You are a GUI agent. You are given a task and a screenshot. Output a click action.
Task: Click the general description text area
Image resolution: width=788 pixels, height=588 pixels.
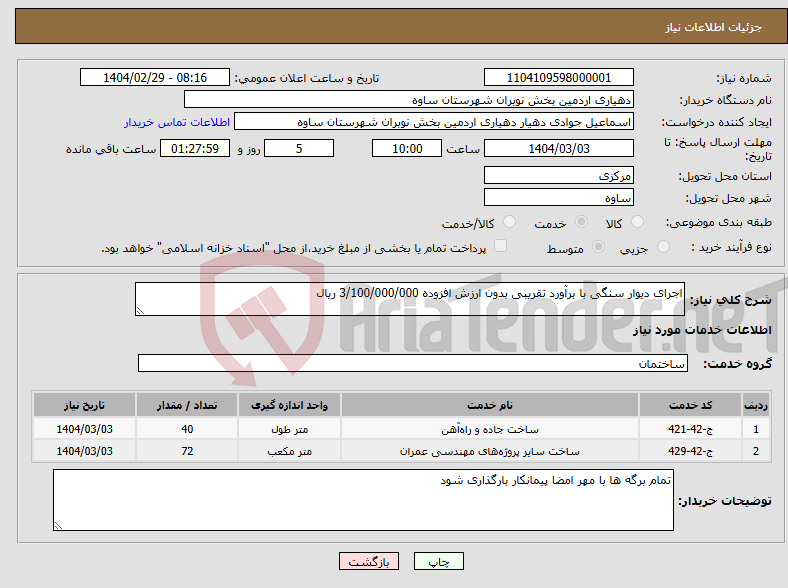[x=410, y=299]
